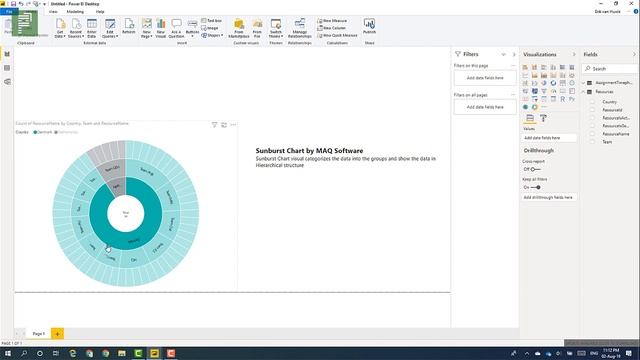
Task: Add a new page with plus button
Action: click(58, 333)
